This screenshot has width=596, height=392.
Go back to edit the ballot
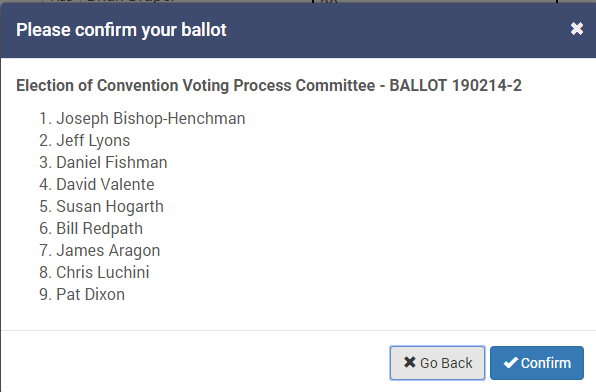tap(437, 363)
